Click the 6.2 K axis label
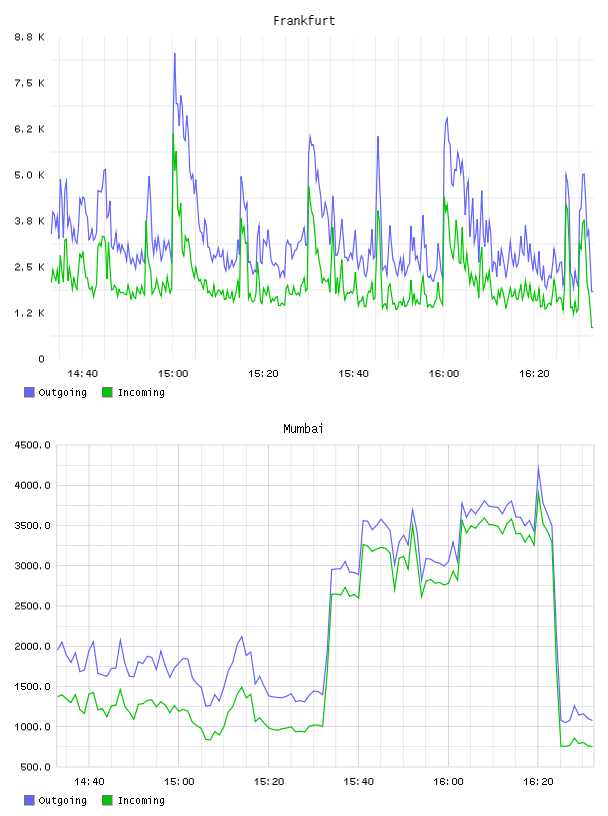This screenshot has width=608, height=816. pos(29,129)
